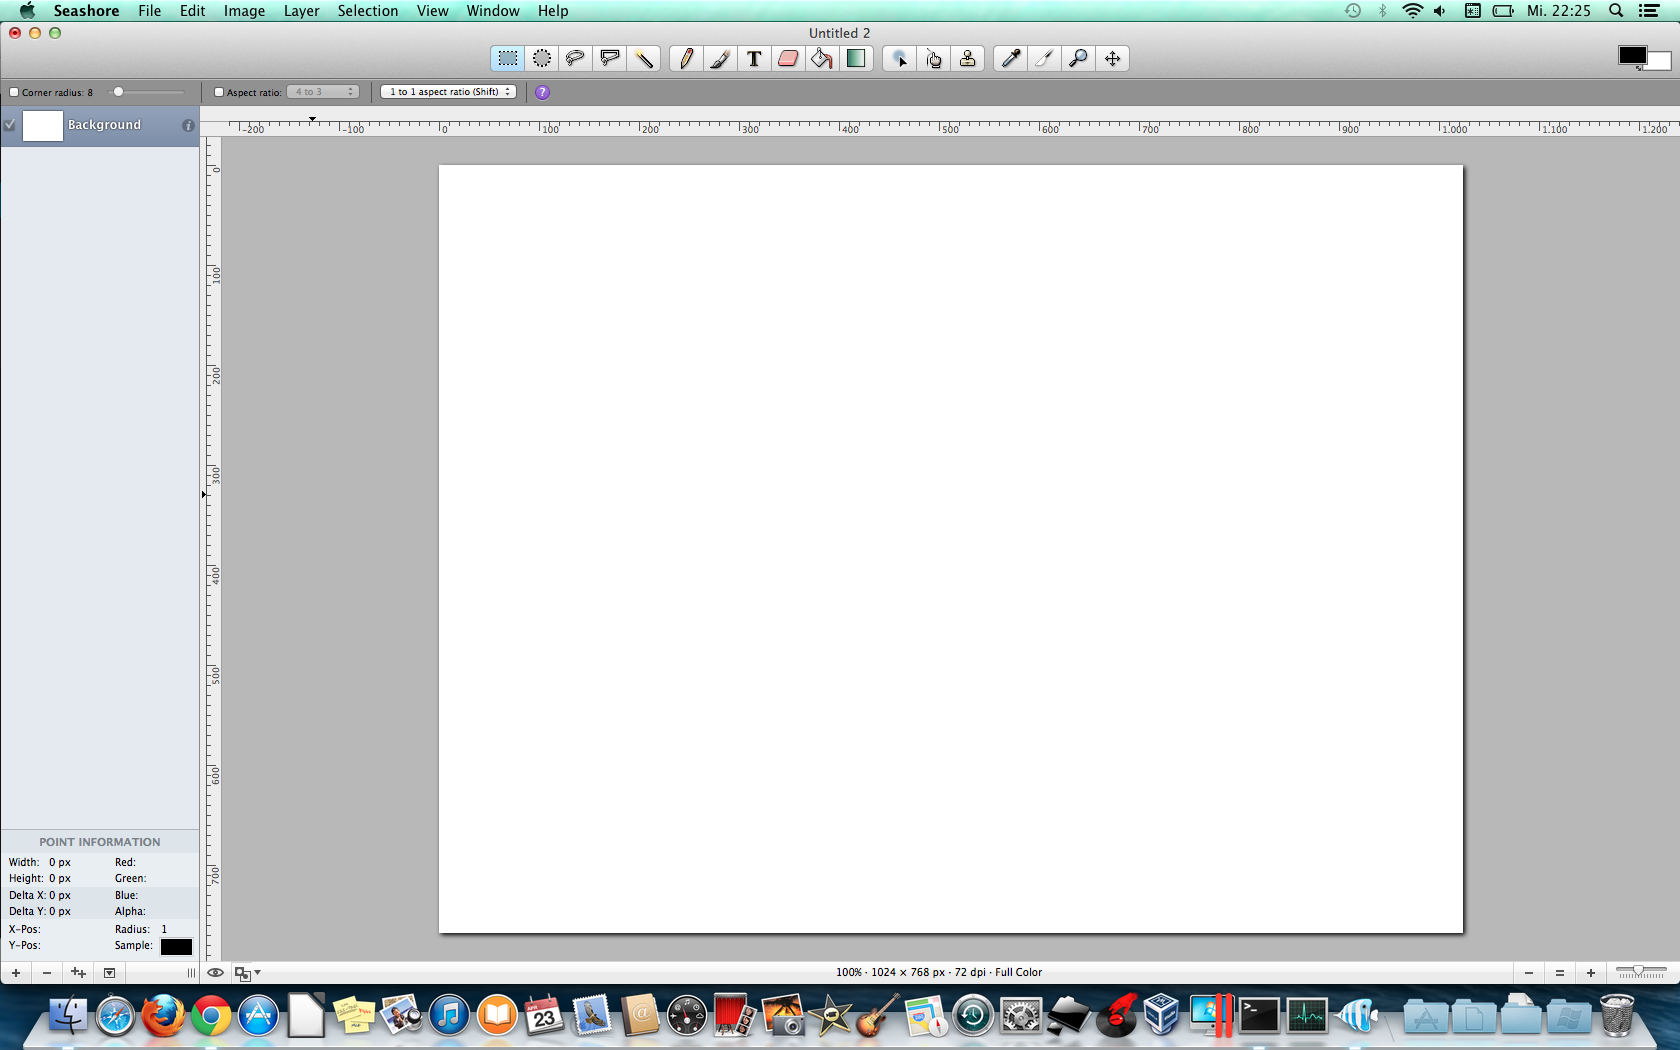Viewport: 1680px width, 1050px height.
Task: Select the Pencil tool
Action: (686, 59)
